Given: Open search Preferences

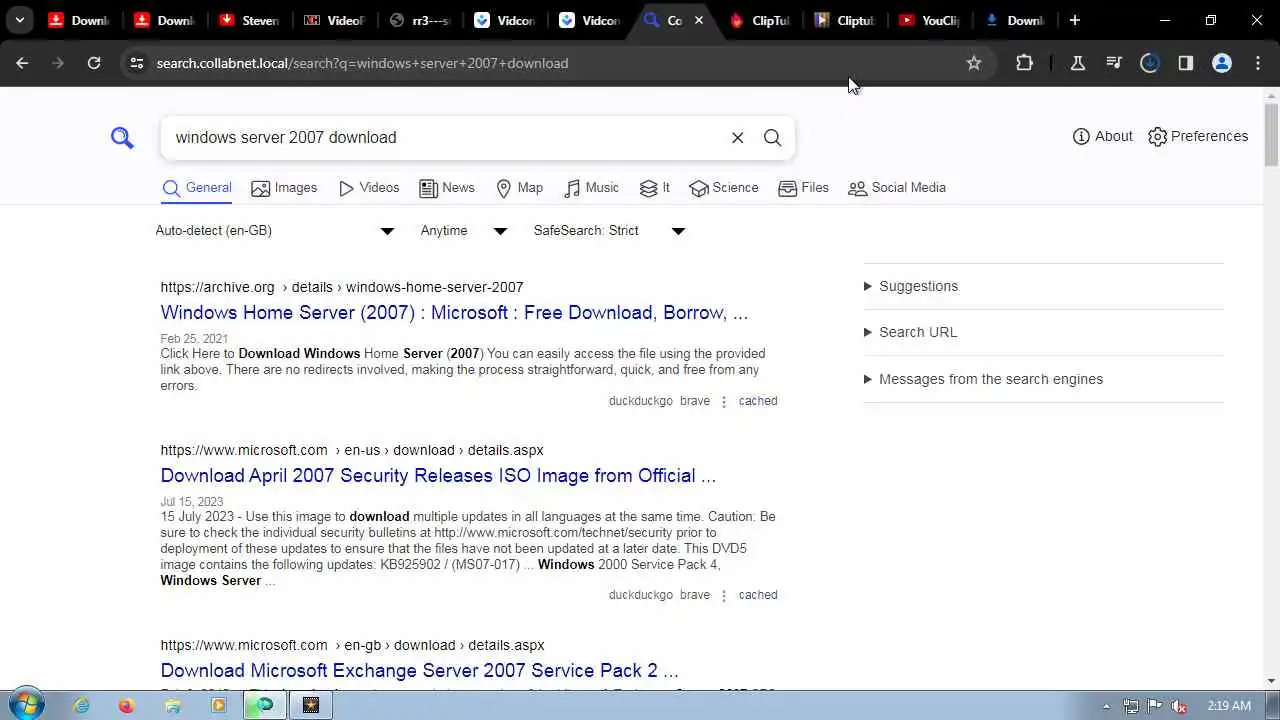Looking at the screenshot, I should [x=1198, y=136].
